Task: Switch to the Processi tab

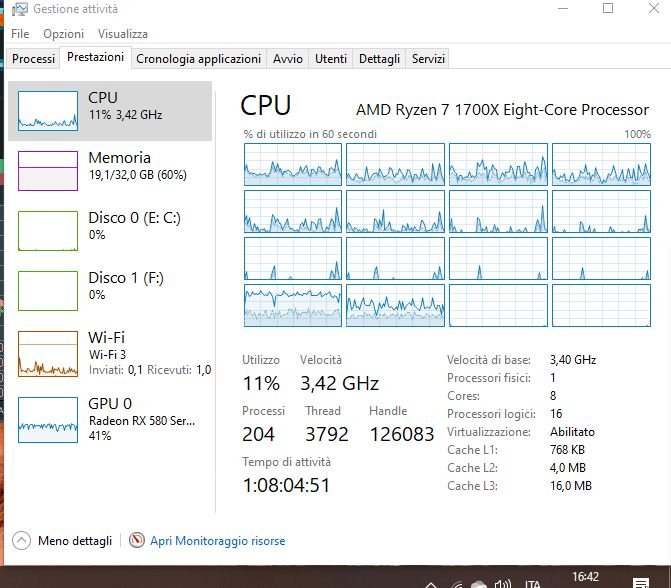Action: coord(34,59)
